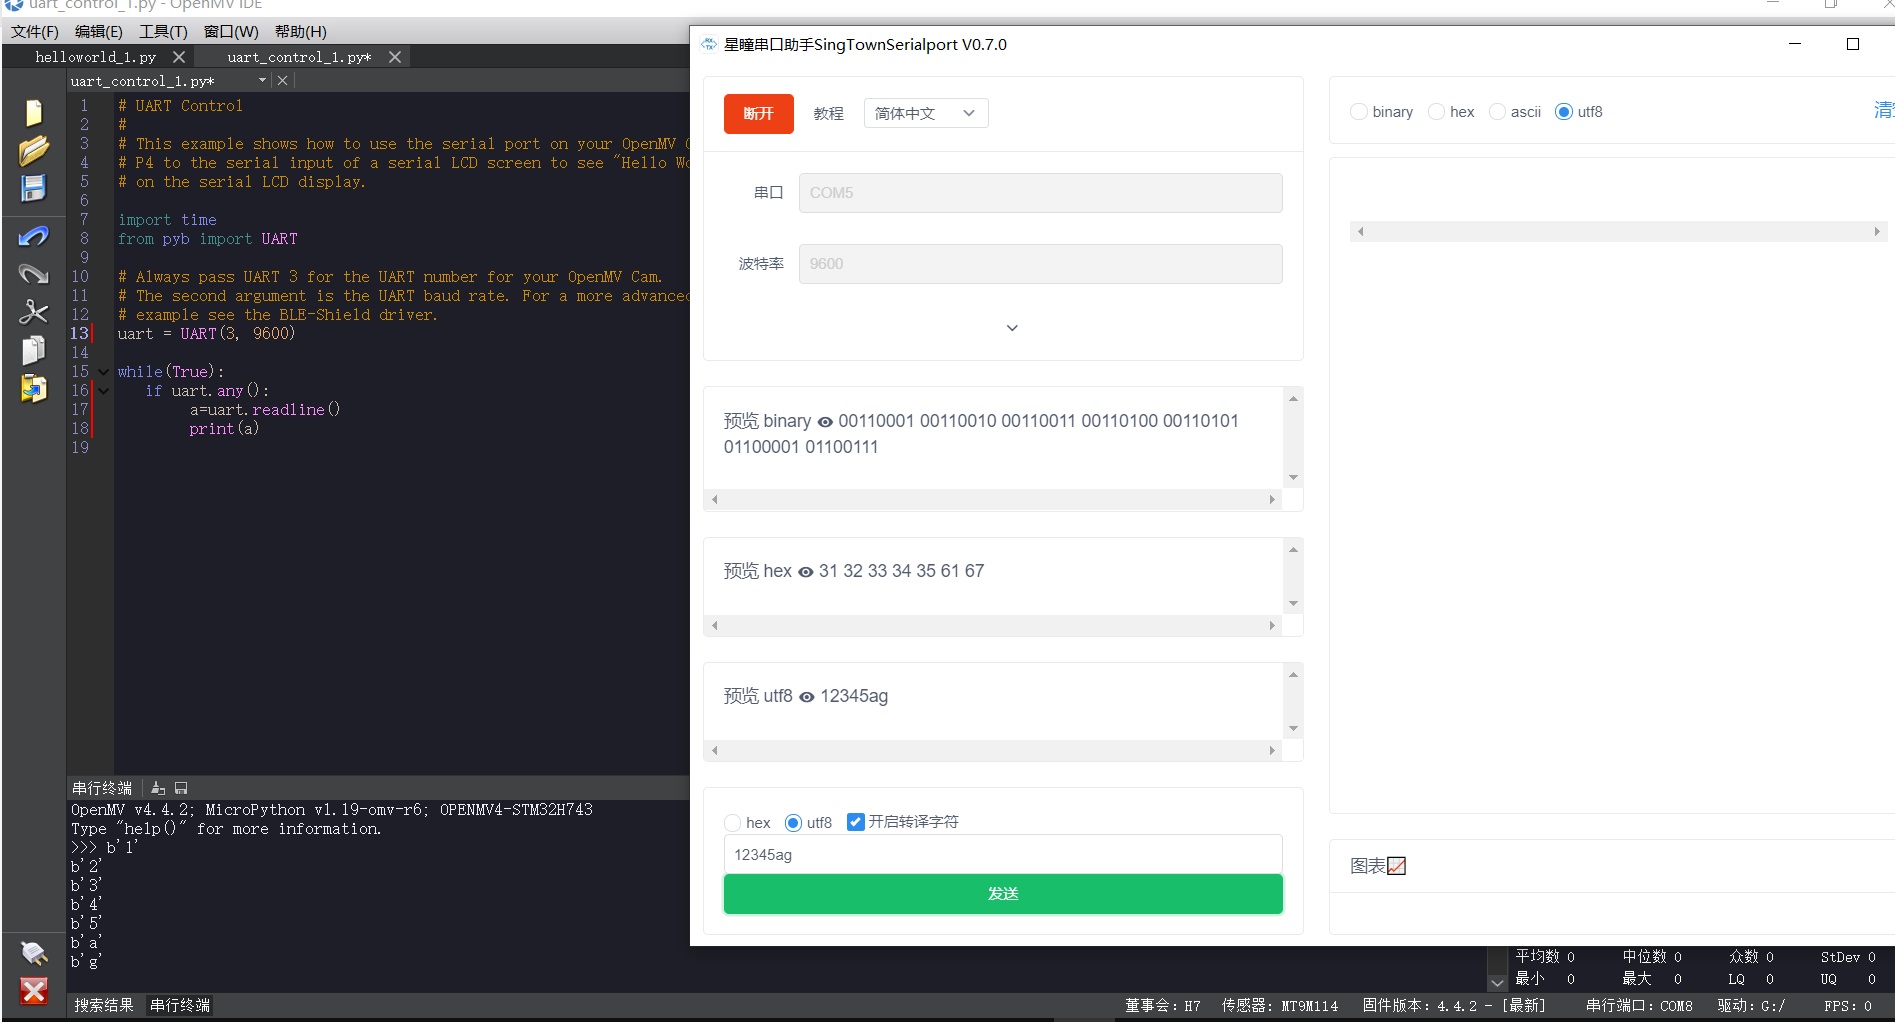
Task: Open the 文件(F) menu
Action: click(x=35, y=31)
